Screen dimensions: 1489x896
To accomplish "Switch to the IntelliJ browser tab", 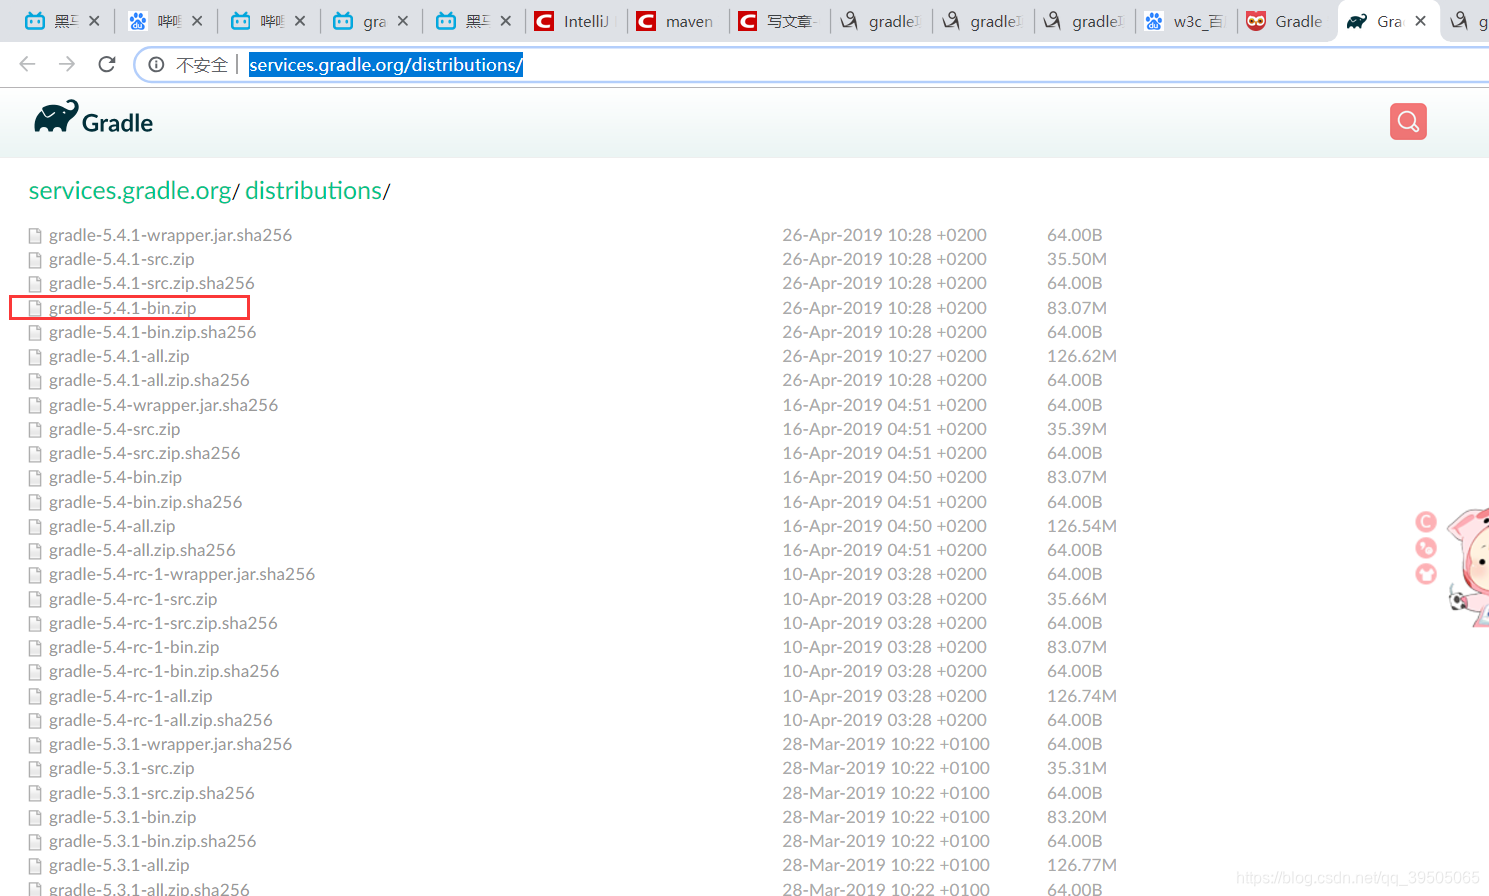I will point(576,21).
